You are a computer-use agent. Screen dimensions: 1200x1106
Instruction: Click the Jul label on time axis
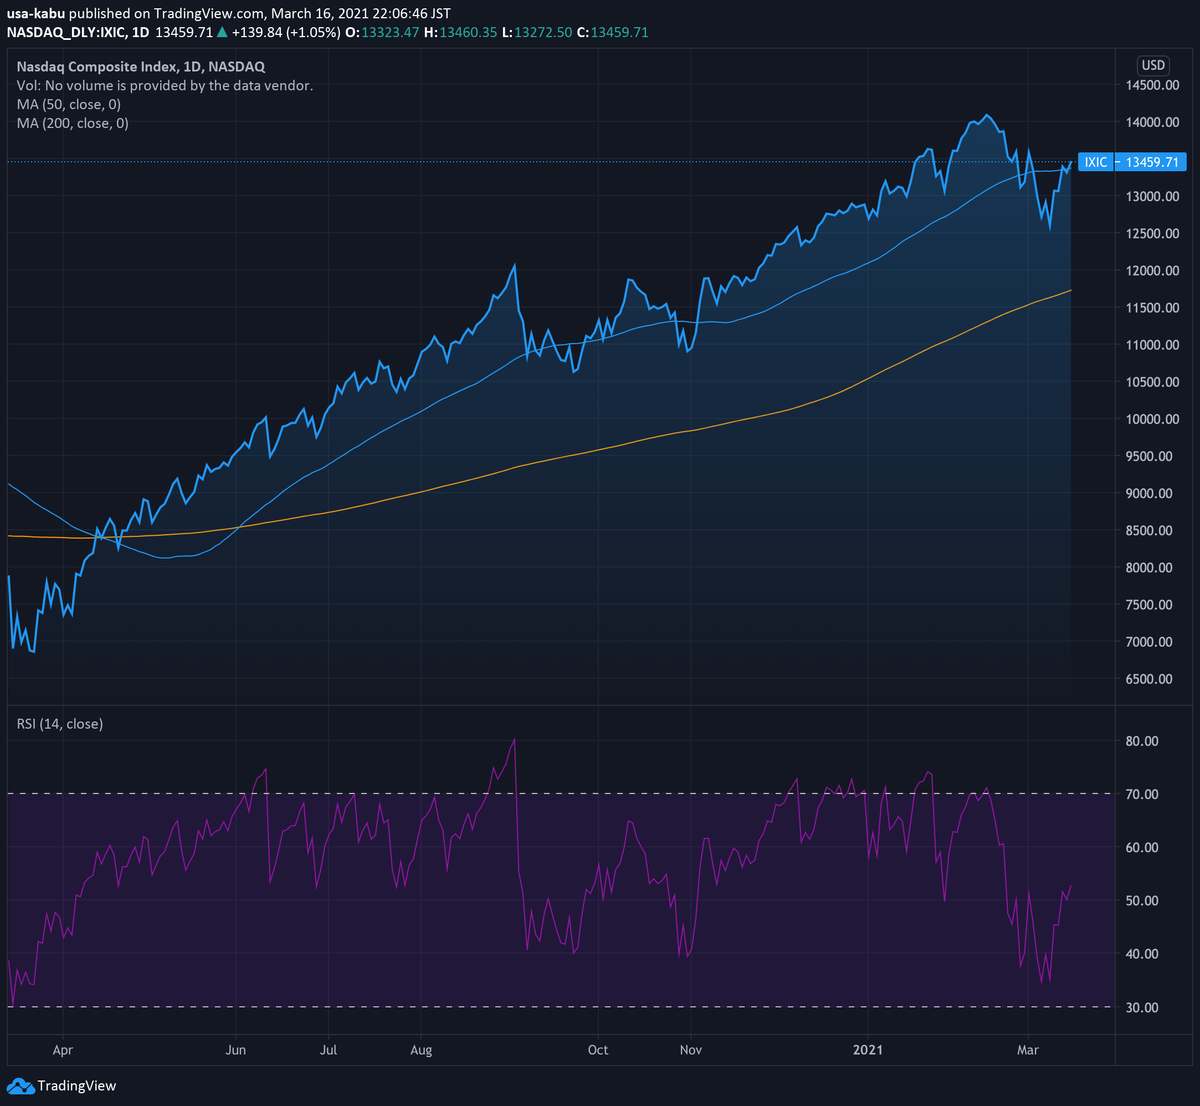pyautogui.click(x=328, y=1050)
